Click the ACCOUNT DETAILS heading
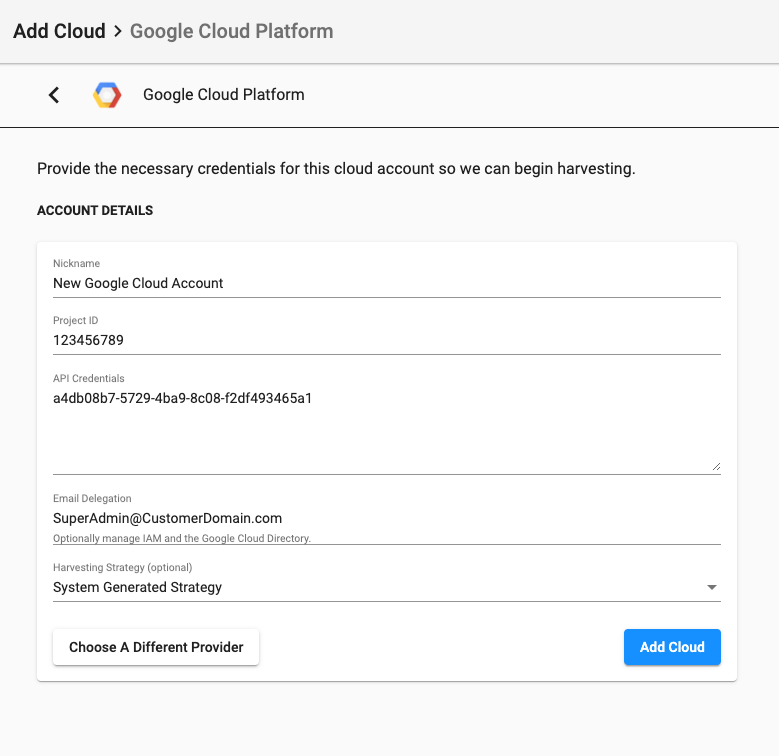The width and height of the screenshot is (779, 756). tap(95, 211)
